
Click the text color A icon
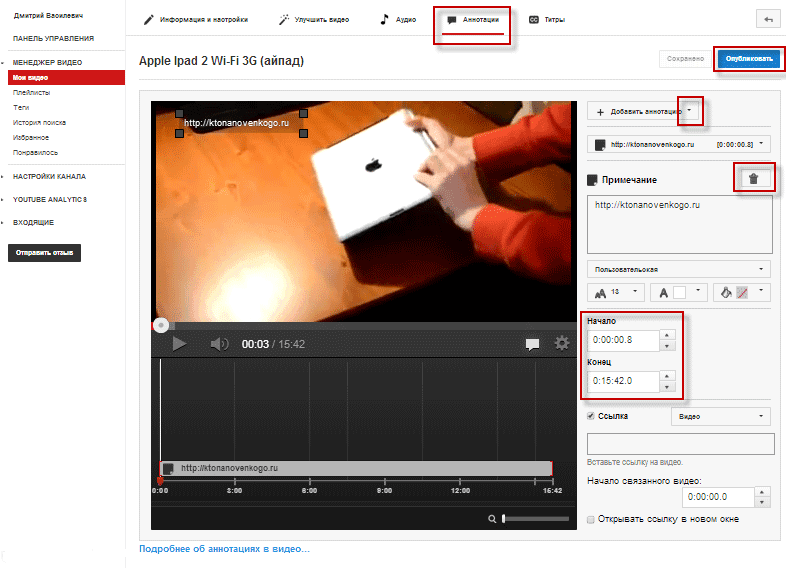663,293
